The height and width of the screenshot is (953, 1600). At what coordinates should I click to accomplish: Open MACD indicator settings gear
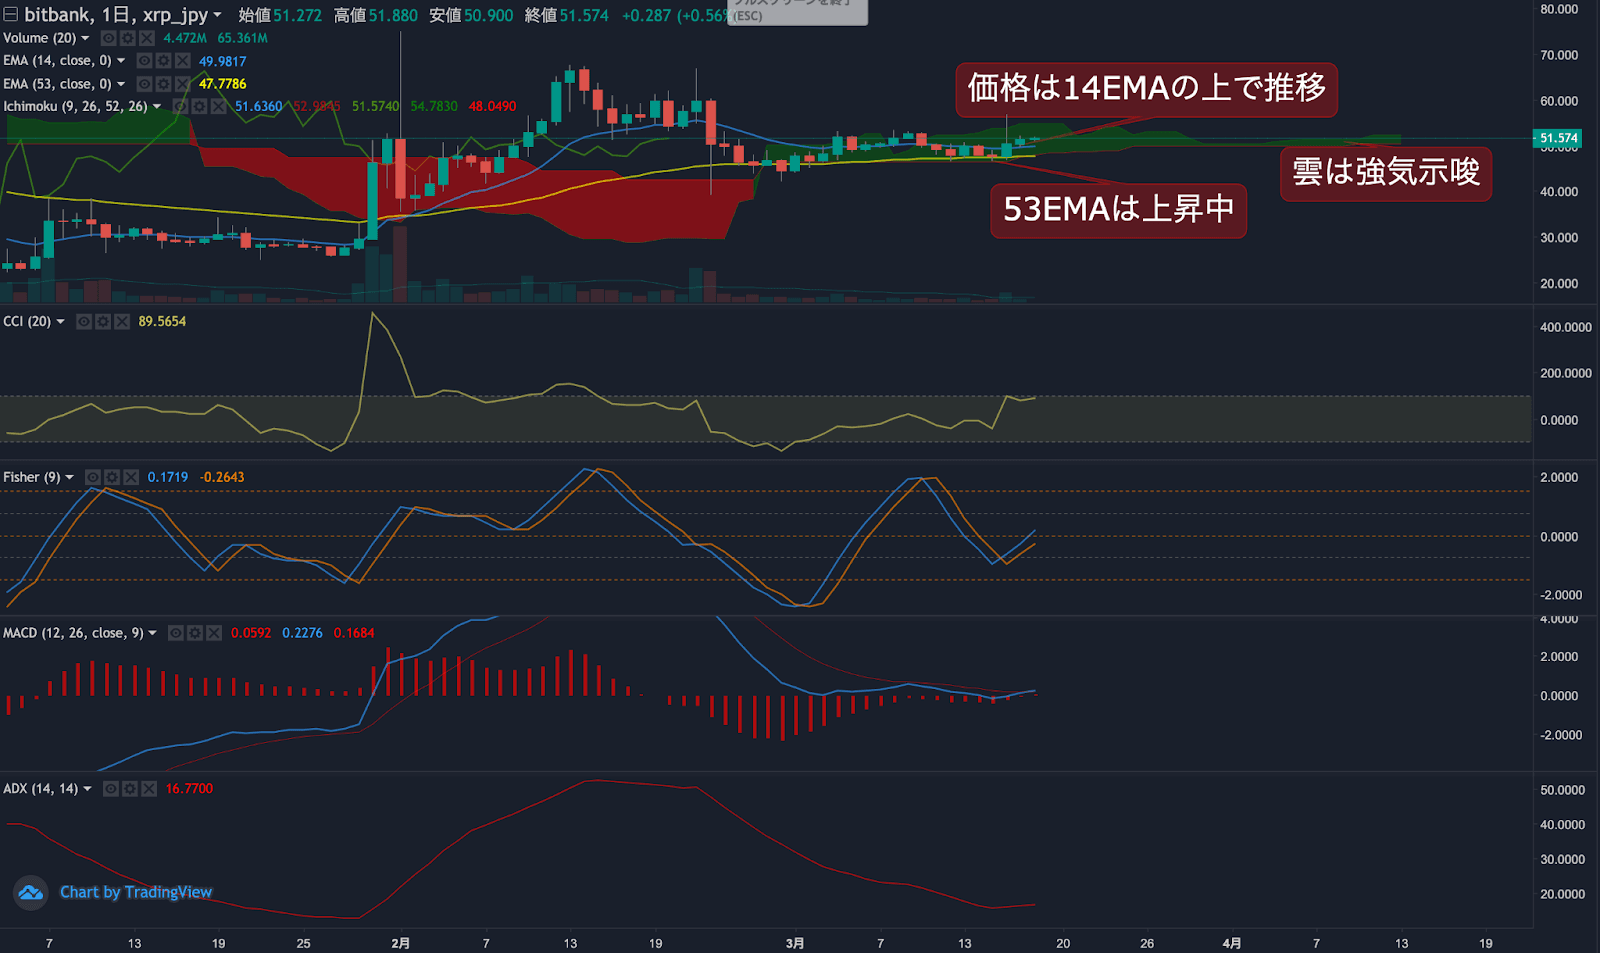[x=195, y=633]
